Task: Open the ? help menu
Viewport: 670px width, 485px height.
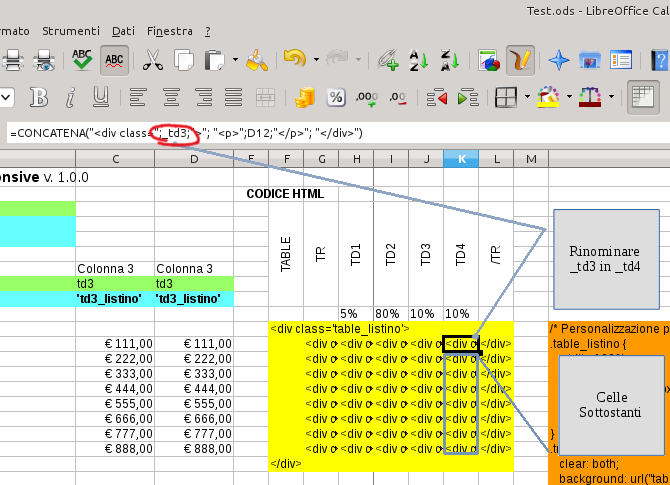Action: (x=207, y=31)
